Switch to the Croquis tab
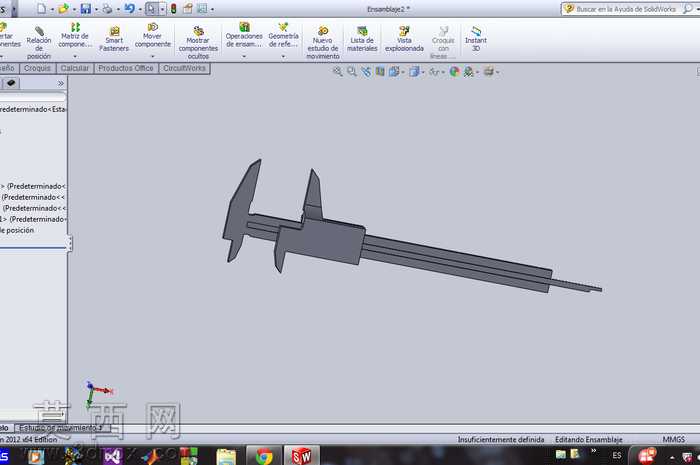700x465 pixels. click(x=37, y=68)
